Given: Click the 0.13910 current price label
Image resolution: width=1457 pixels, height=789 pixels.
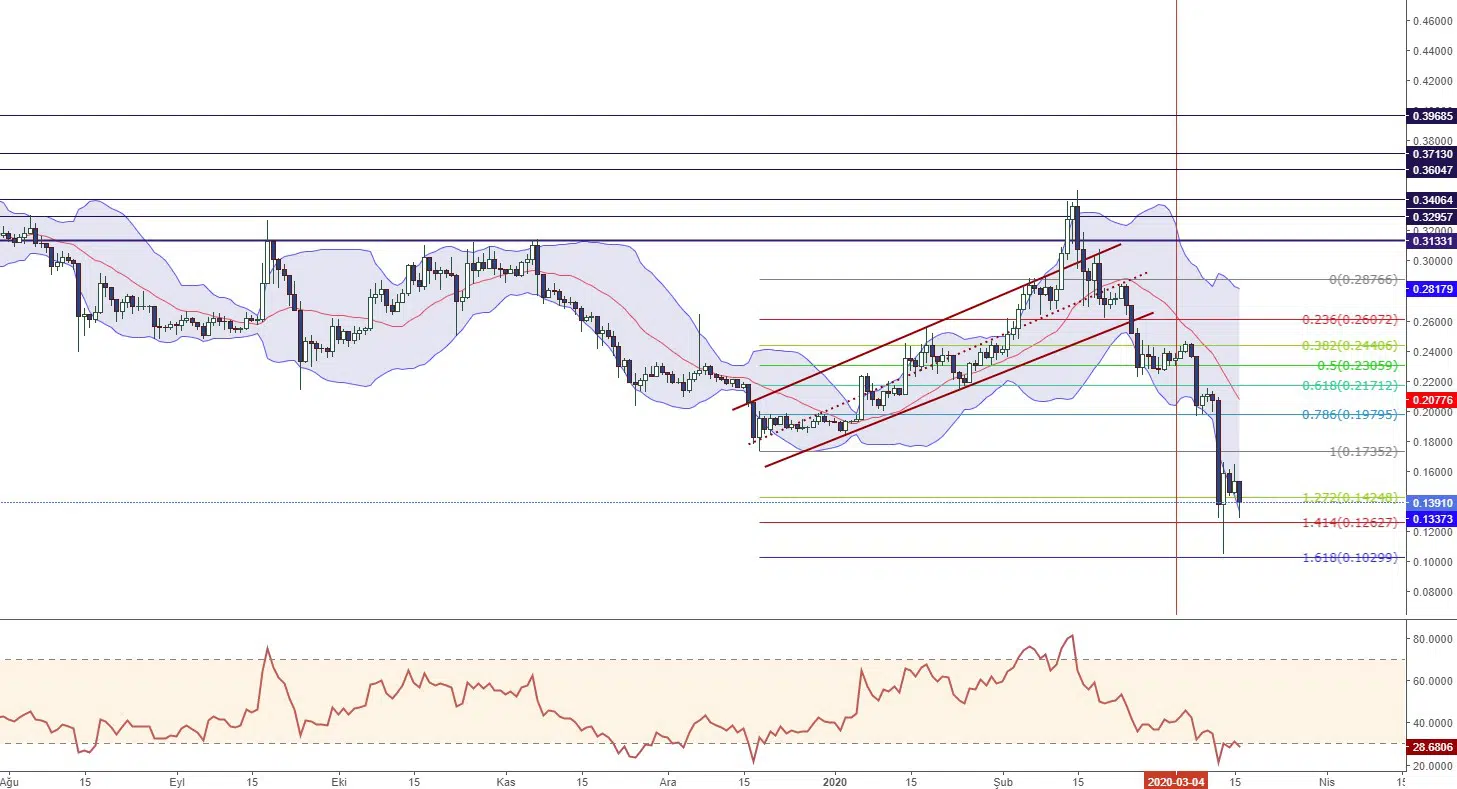Looking at the screenshot, I should (1430, 502).
